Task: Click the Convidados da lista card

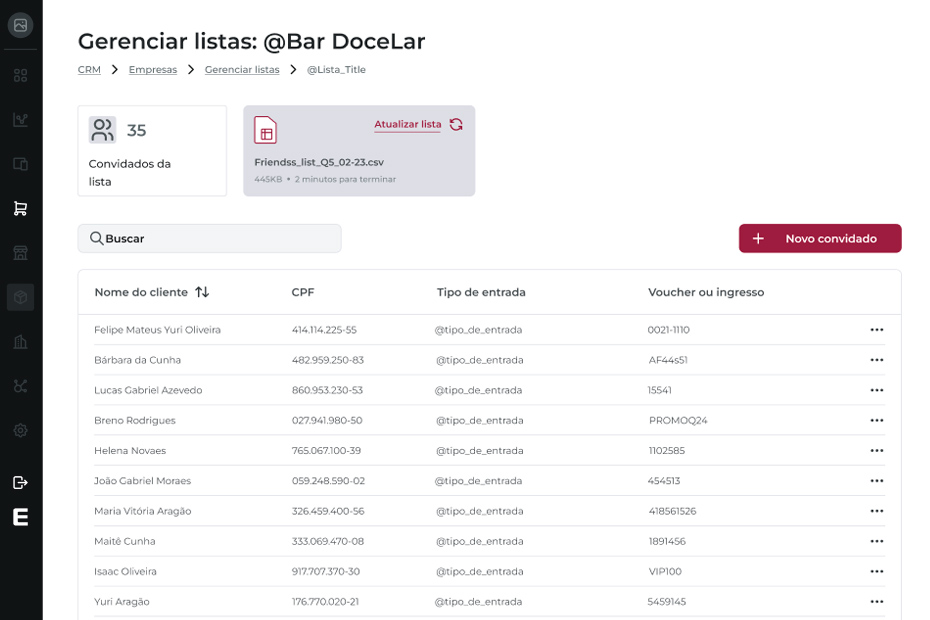Action: [152, 151]
